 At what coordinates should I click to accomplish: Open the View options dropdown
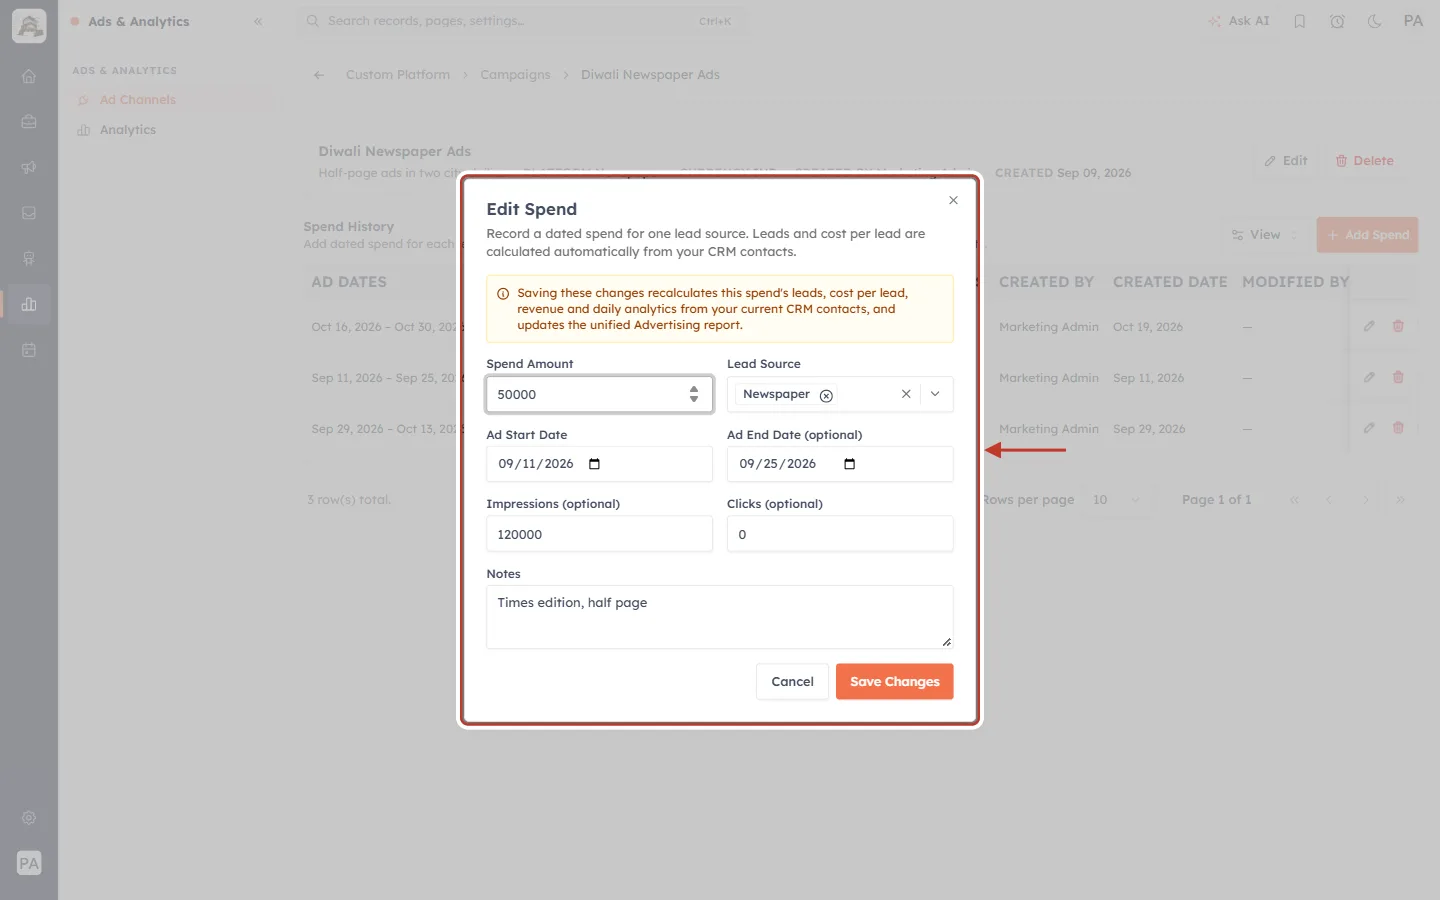coord(1264,235)
